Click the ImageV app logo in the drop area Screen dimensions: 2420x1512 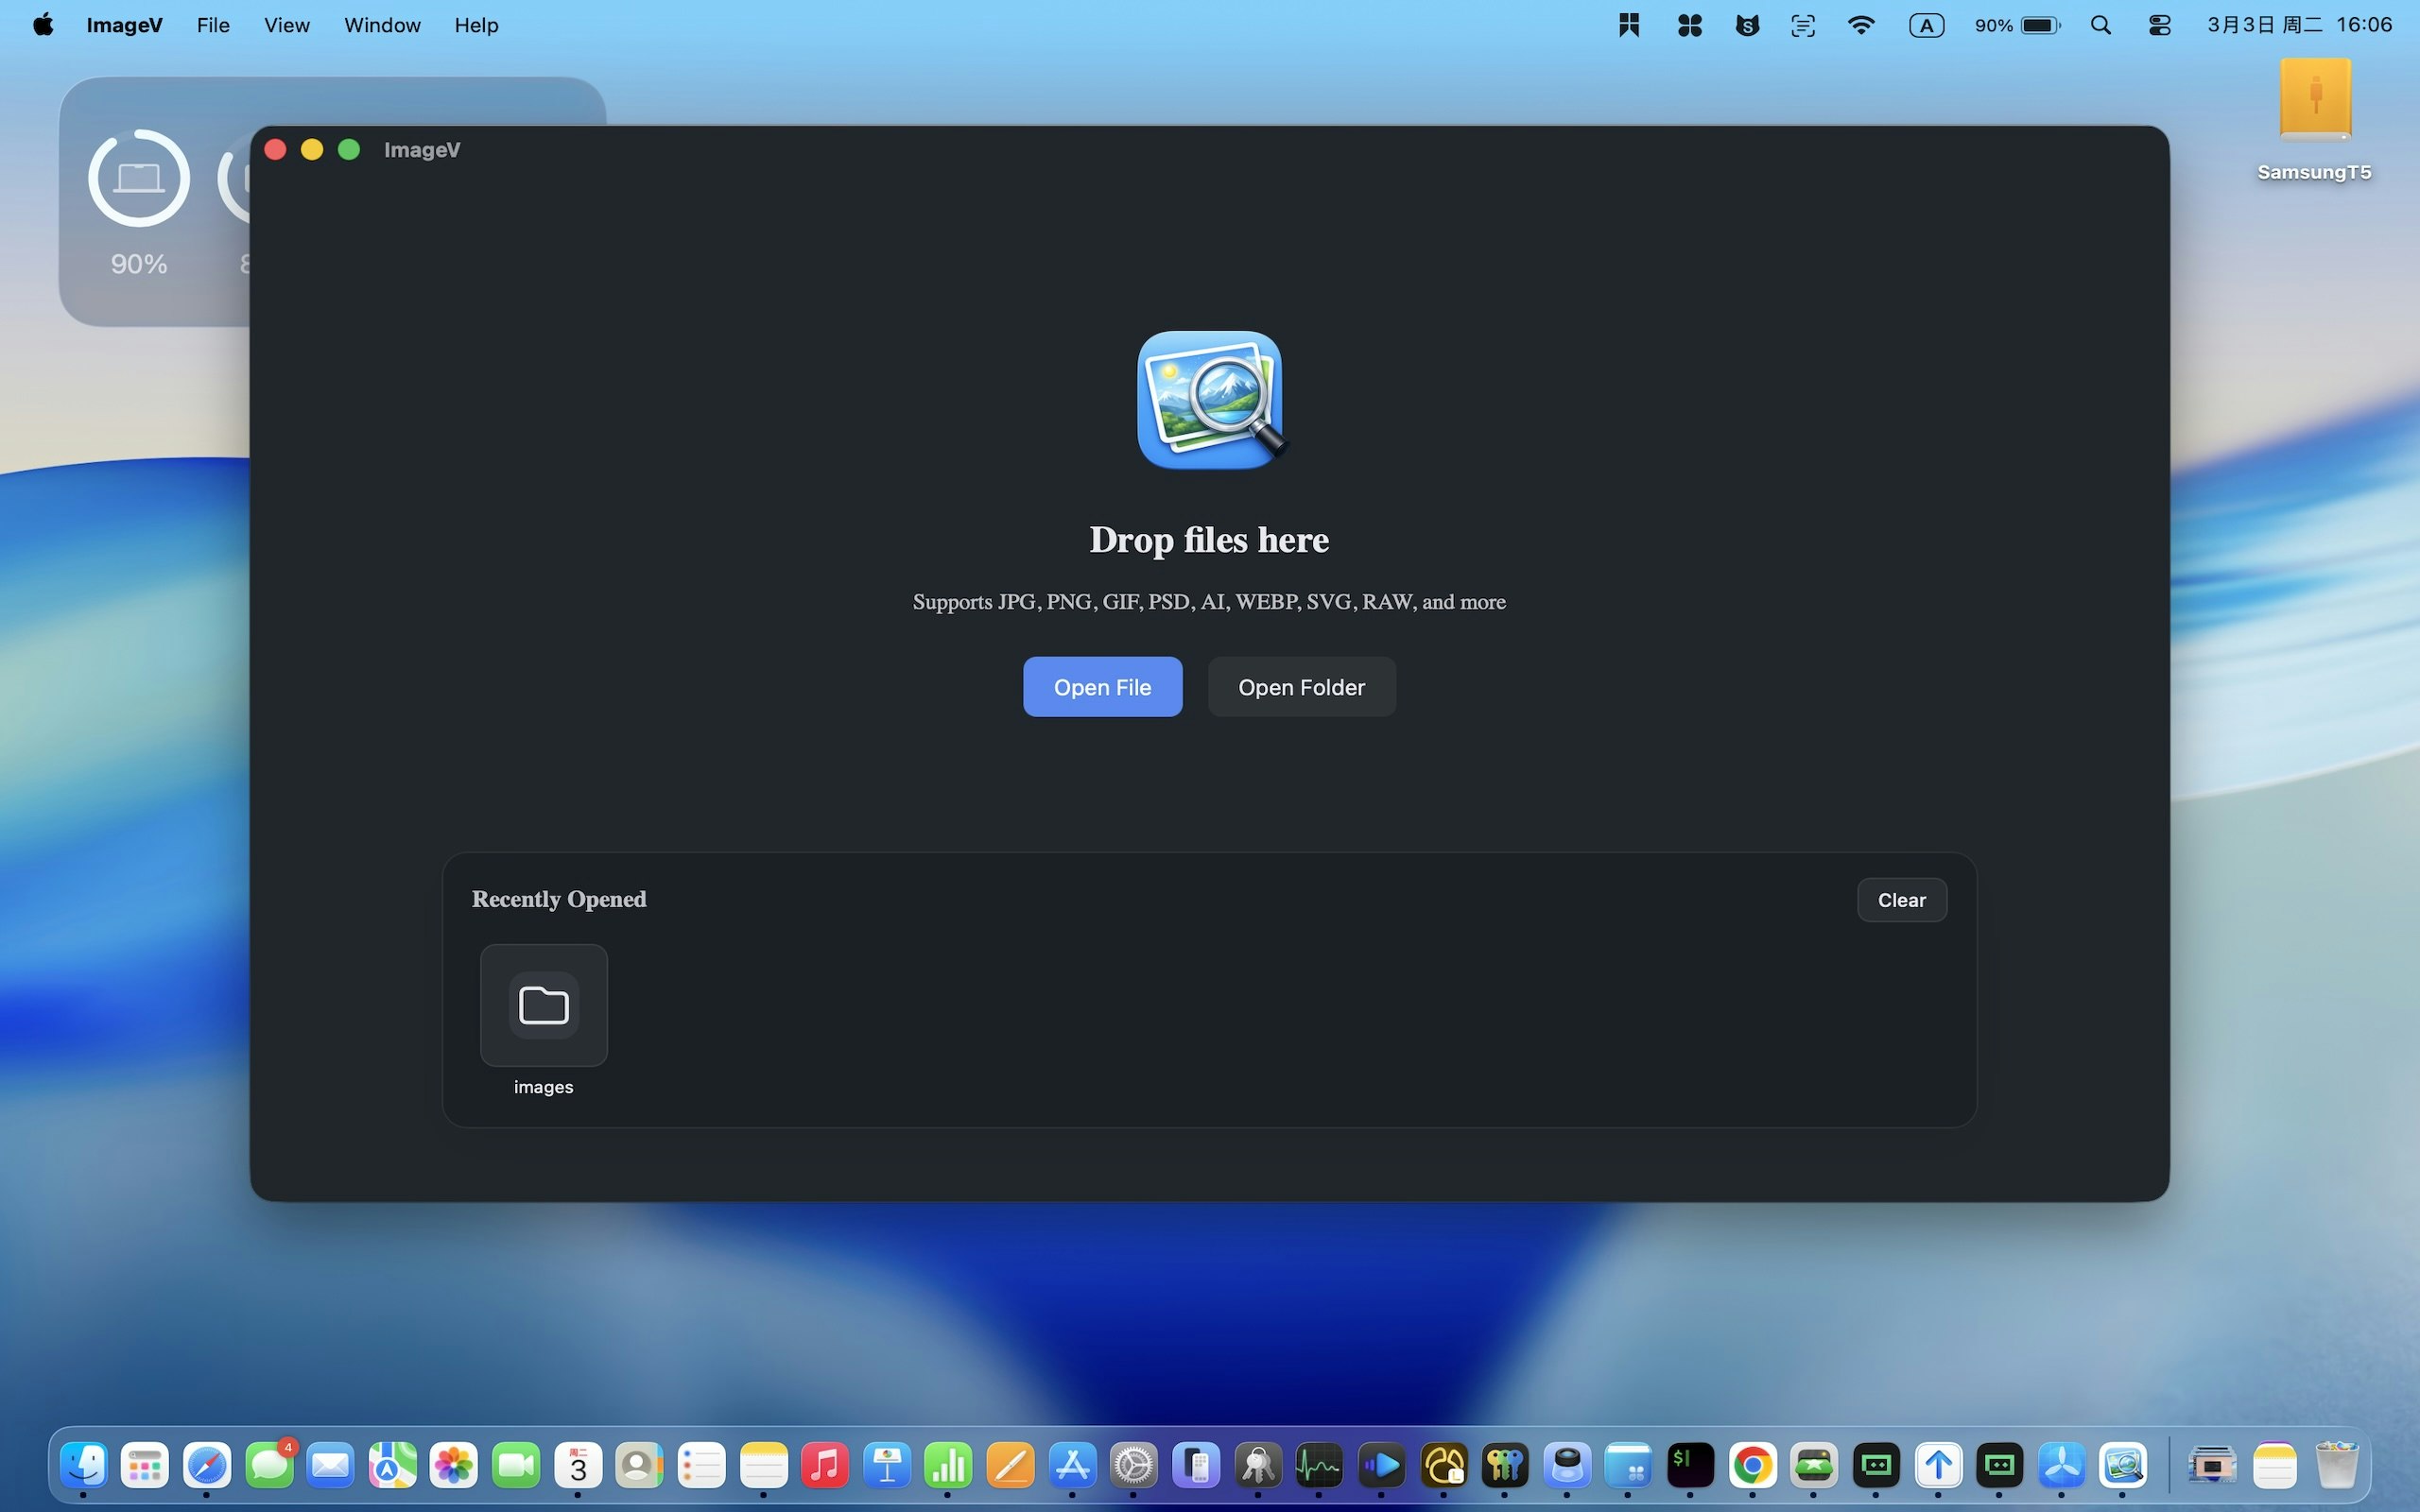1209,400
